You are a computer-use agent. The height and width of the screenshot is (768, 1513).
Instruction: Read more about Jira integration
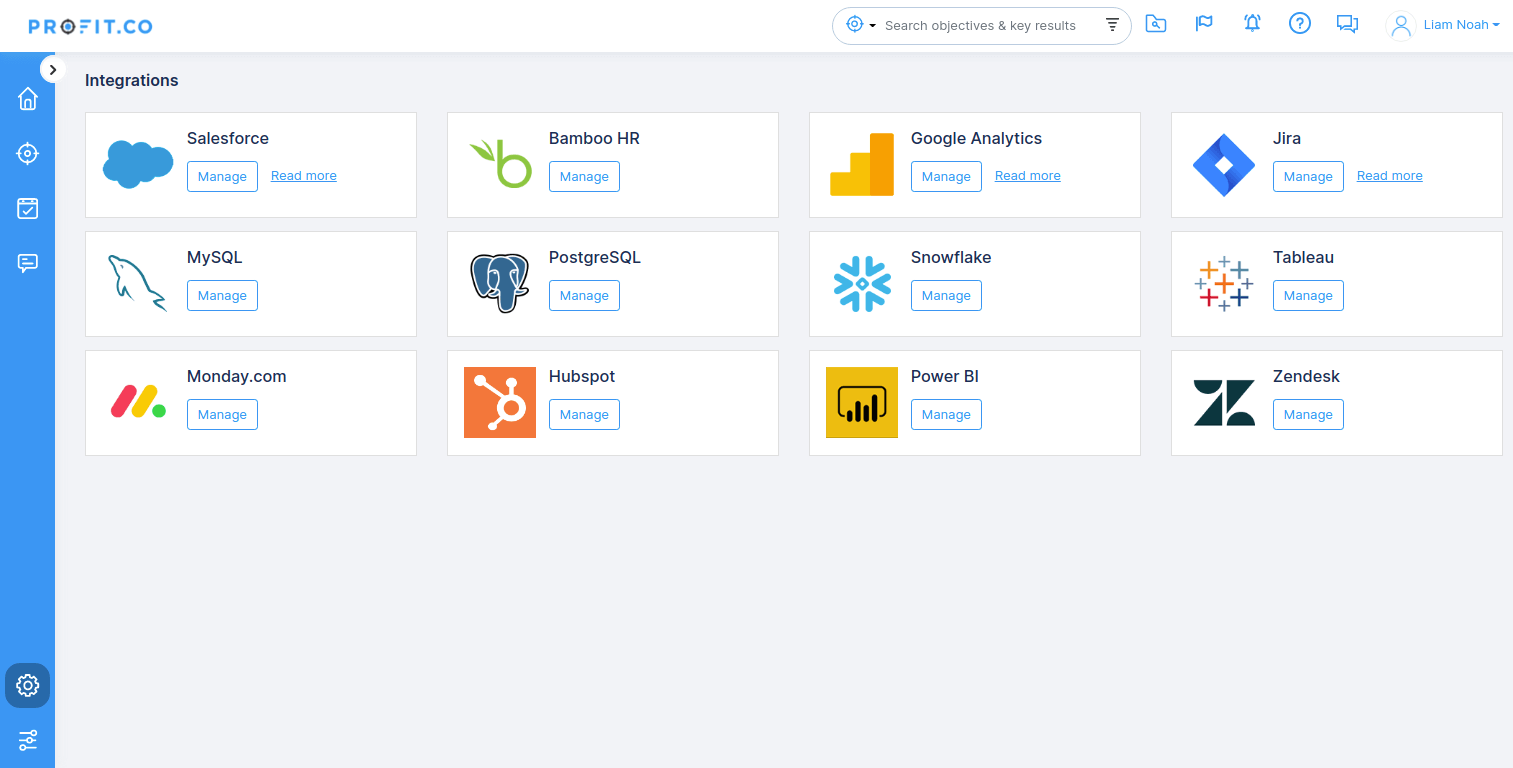1390,176
